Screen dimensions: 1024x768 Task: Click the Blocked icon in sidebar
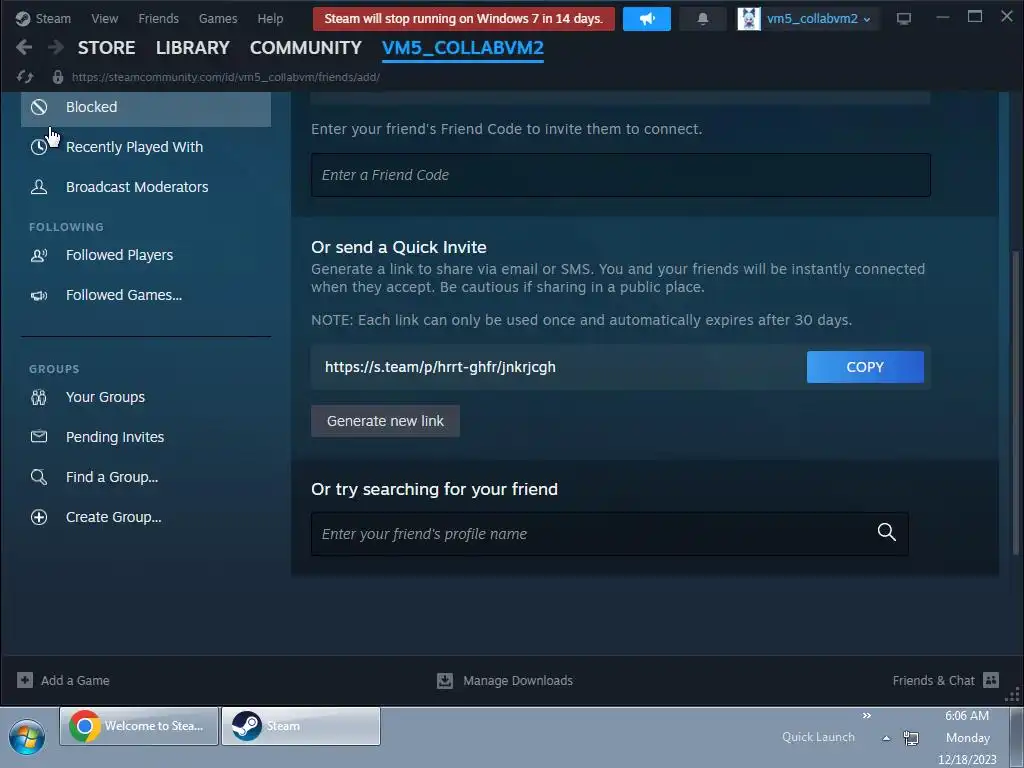39,107
